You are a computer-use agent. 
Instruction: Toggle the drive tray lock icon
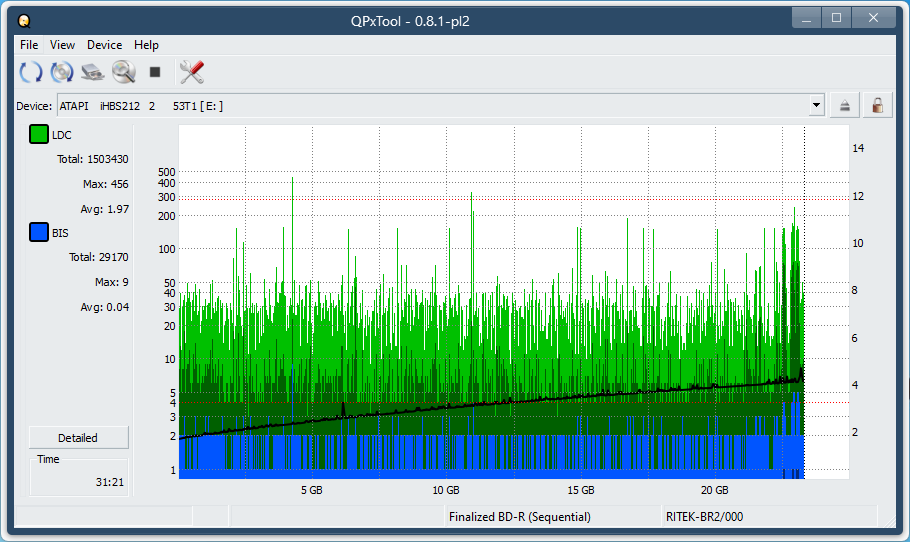[878, 106]
